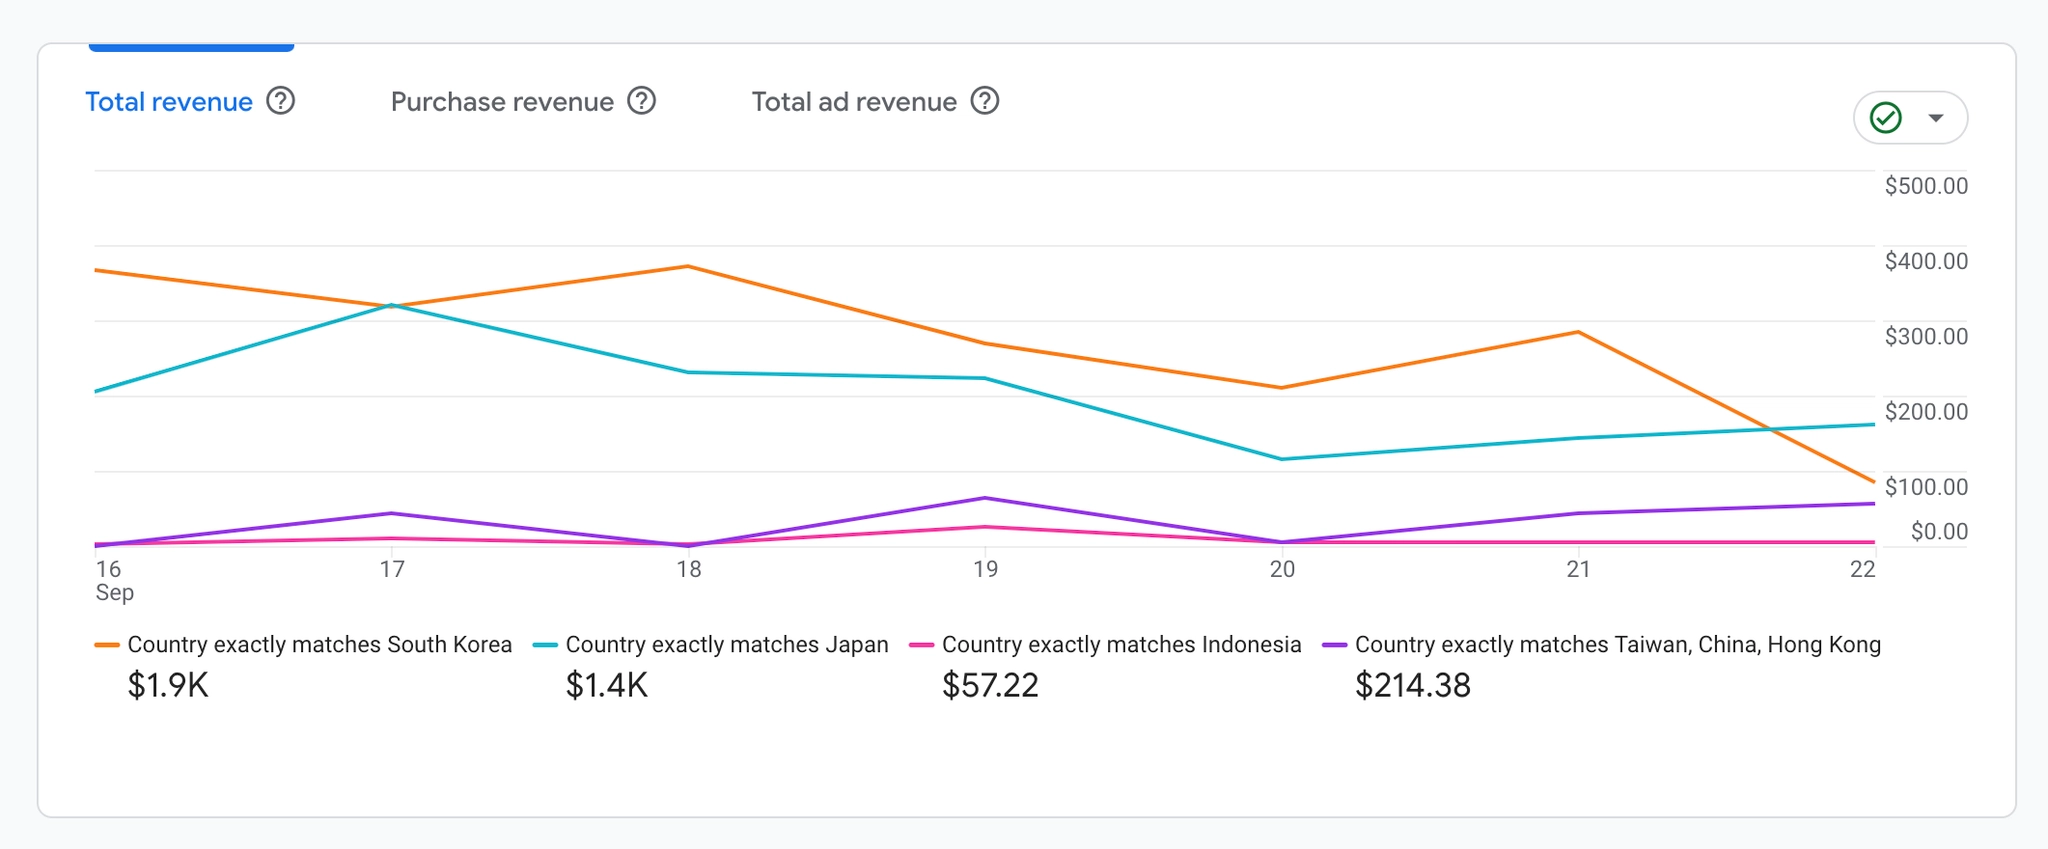Click the green data quality checkmark icon
This screenshot has height=849, width=2048.
1886,118
